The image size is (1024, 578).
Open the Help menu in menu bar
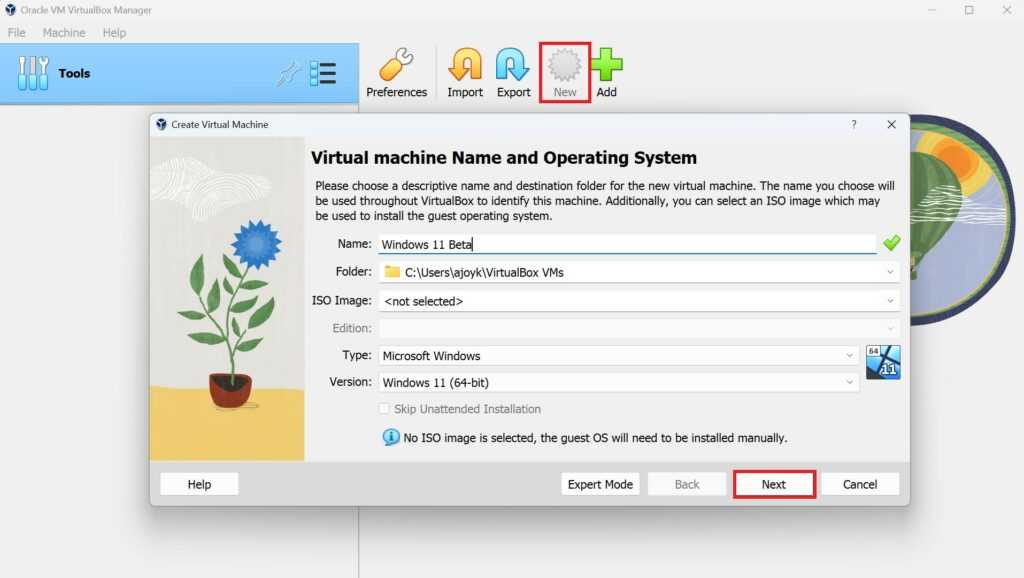coord(114,33)
